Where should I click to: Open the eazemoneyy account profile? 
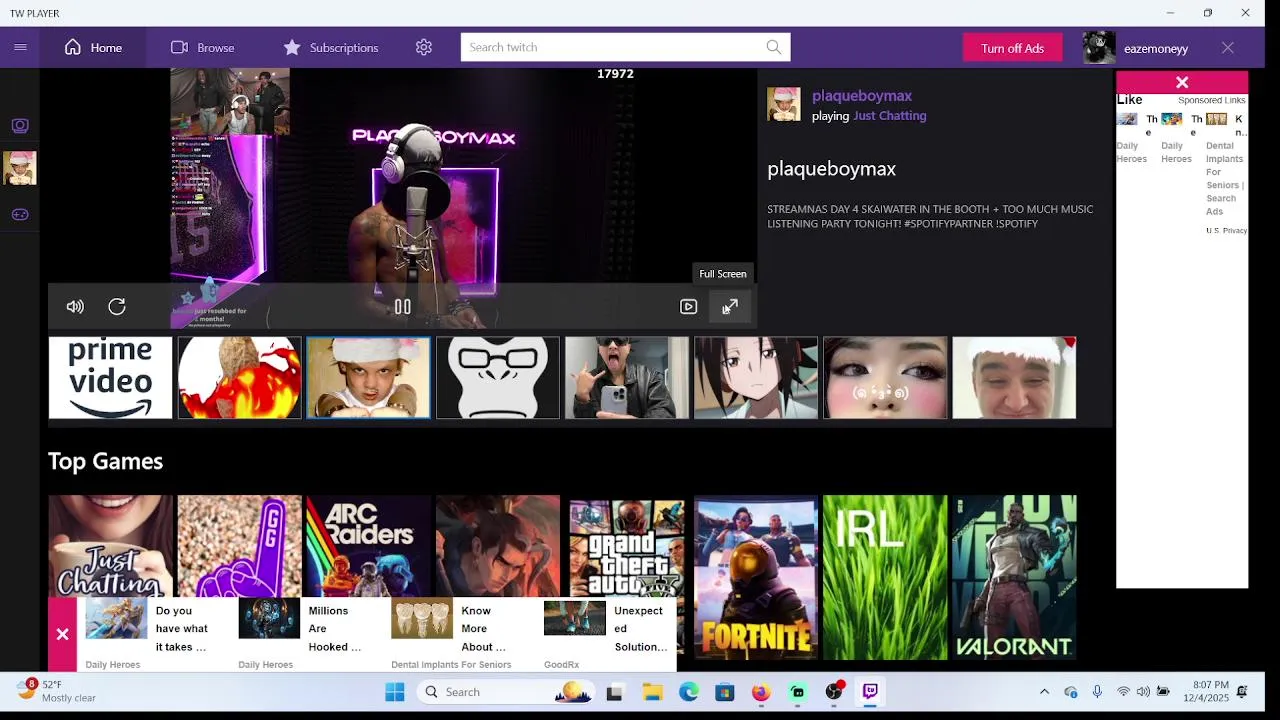[1136, 48]
